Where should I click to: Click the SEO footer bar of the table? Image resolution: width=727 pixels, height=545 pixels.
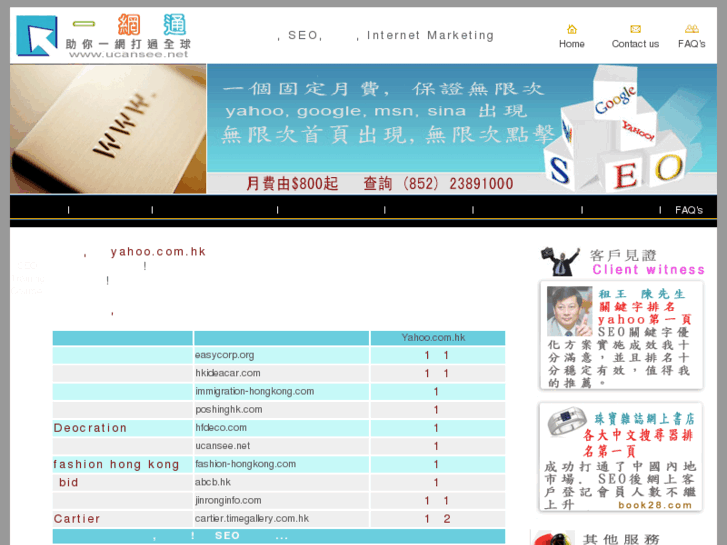(x=279, y=536)
